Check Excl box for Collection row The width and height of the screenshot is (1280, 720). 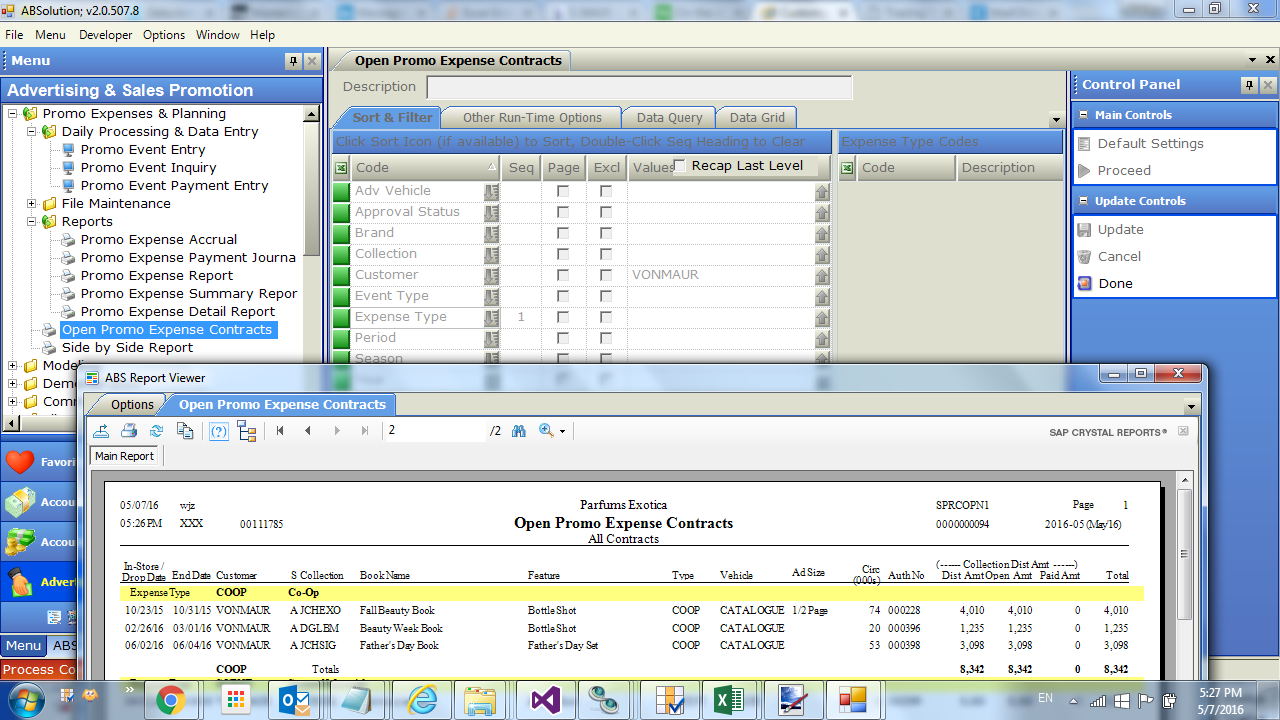click(x=606, y=254)
